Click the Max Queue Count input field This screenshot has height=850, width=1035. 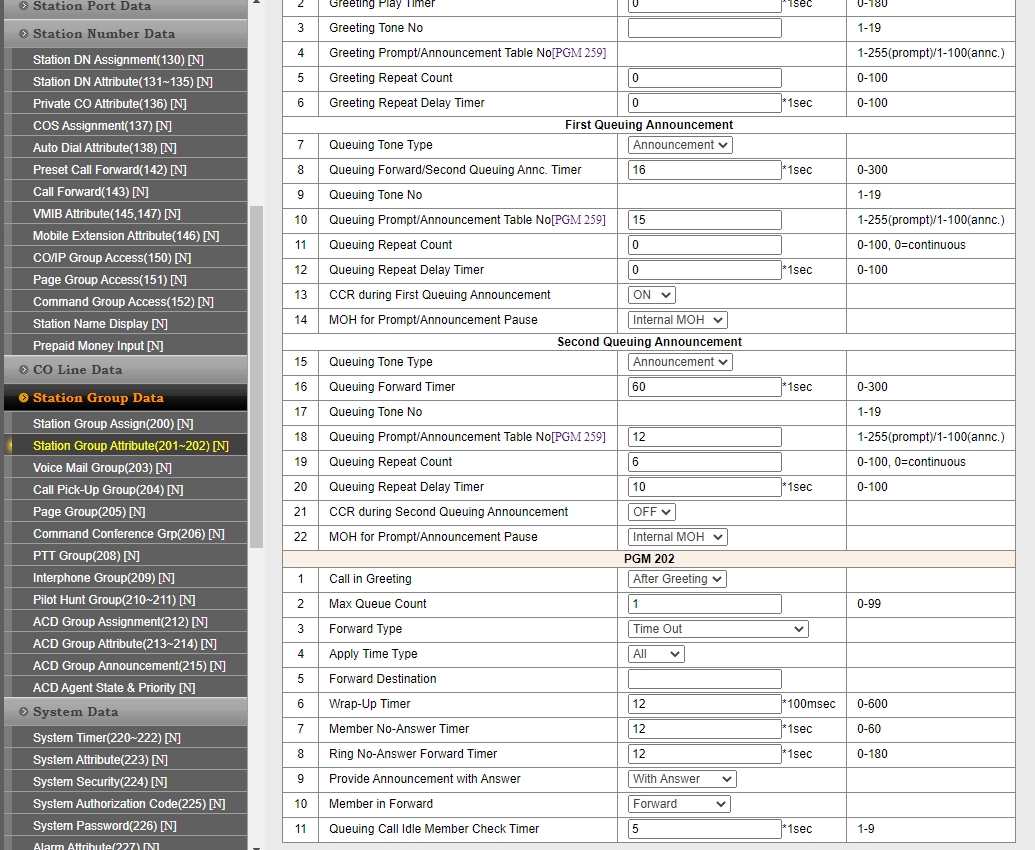705,604
